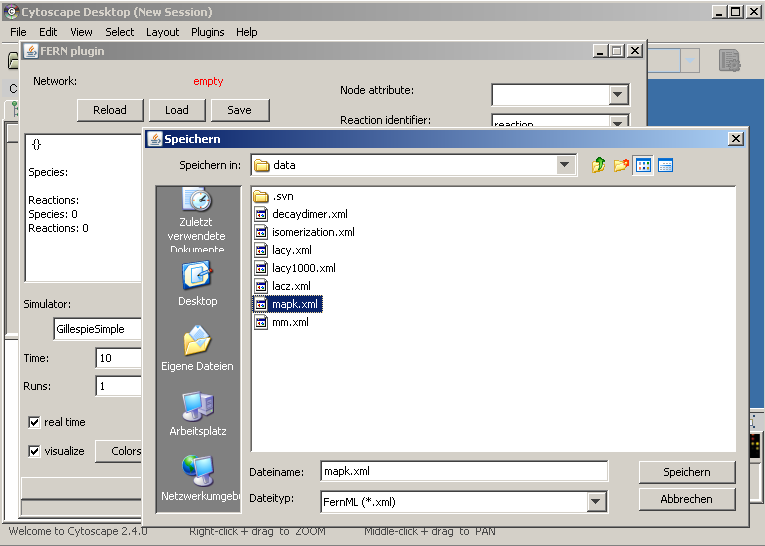Click the Speichern save button
Screen dimensions: 765x546
686,472
